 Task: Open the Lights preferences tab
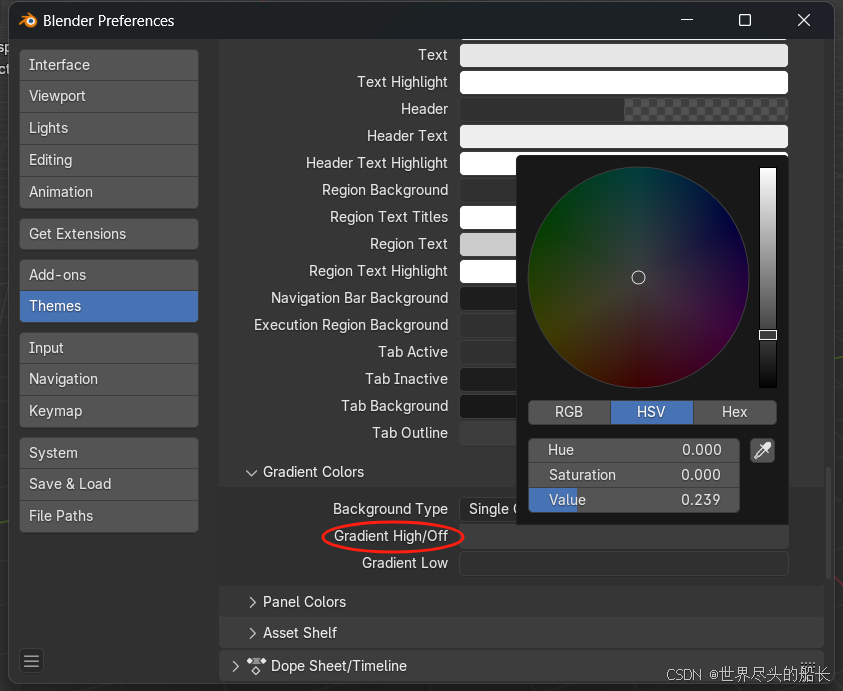click(109, 128)
